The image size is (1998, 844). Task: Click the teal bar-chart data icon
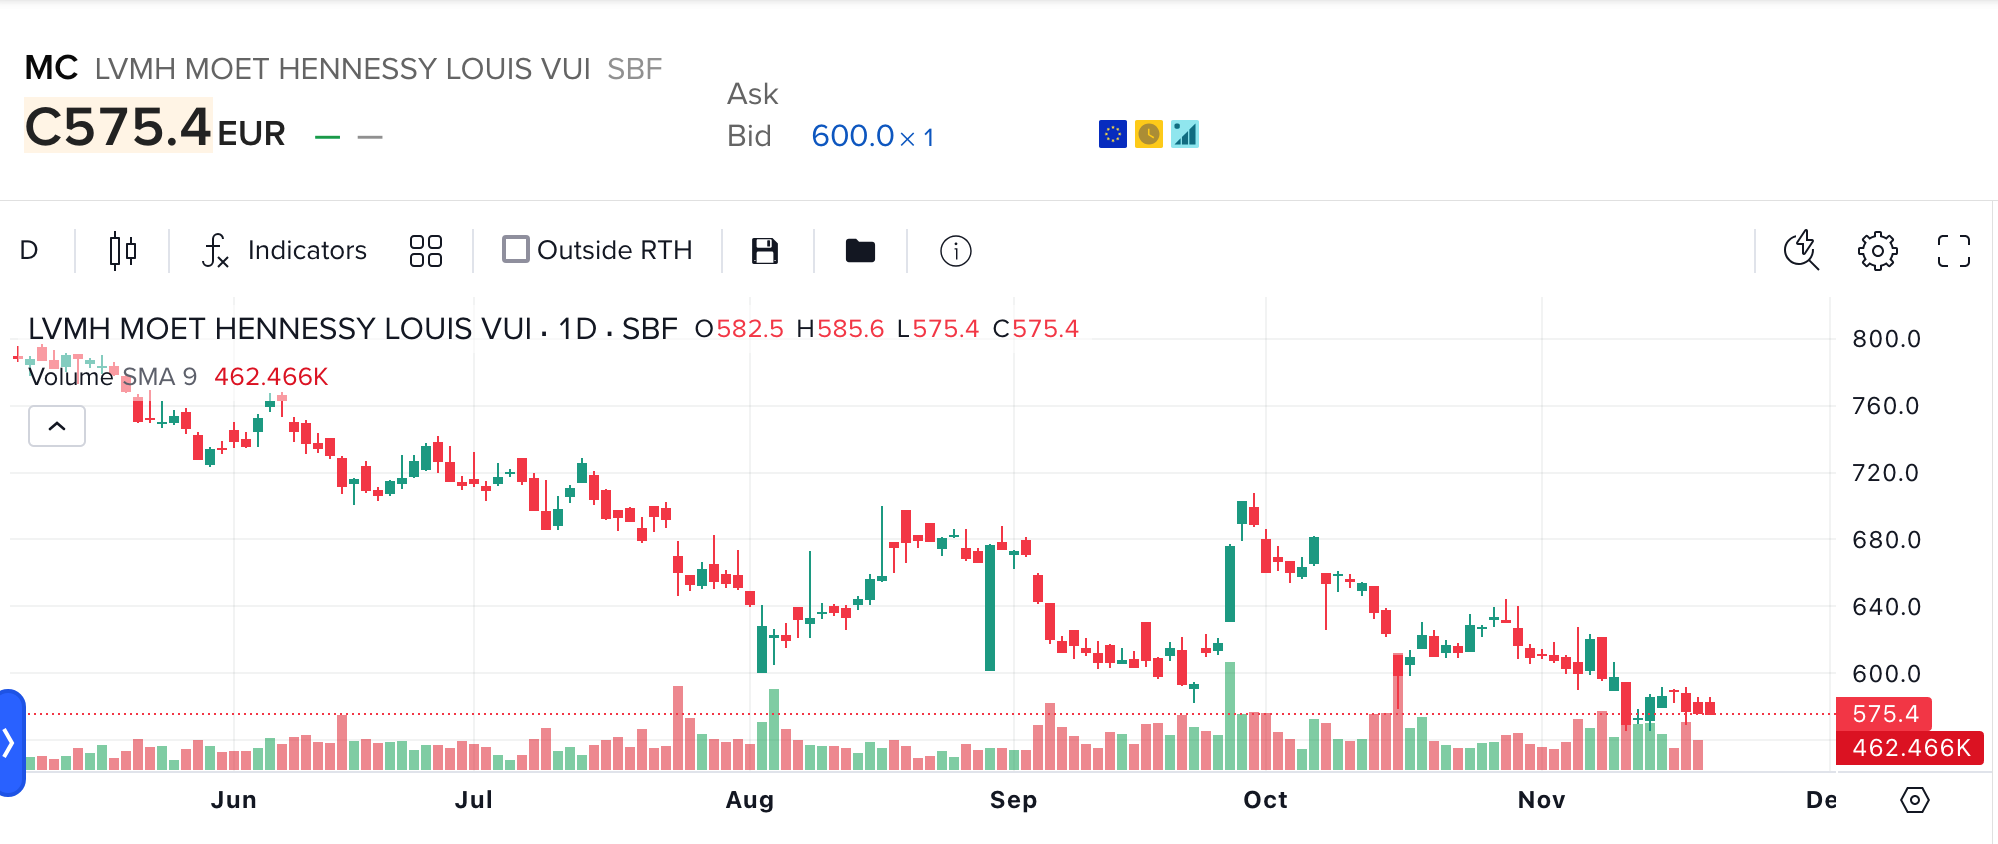tap(1185, 133)
